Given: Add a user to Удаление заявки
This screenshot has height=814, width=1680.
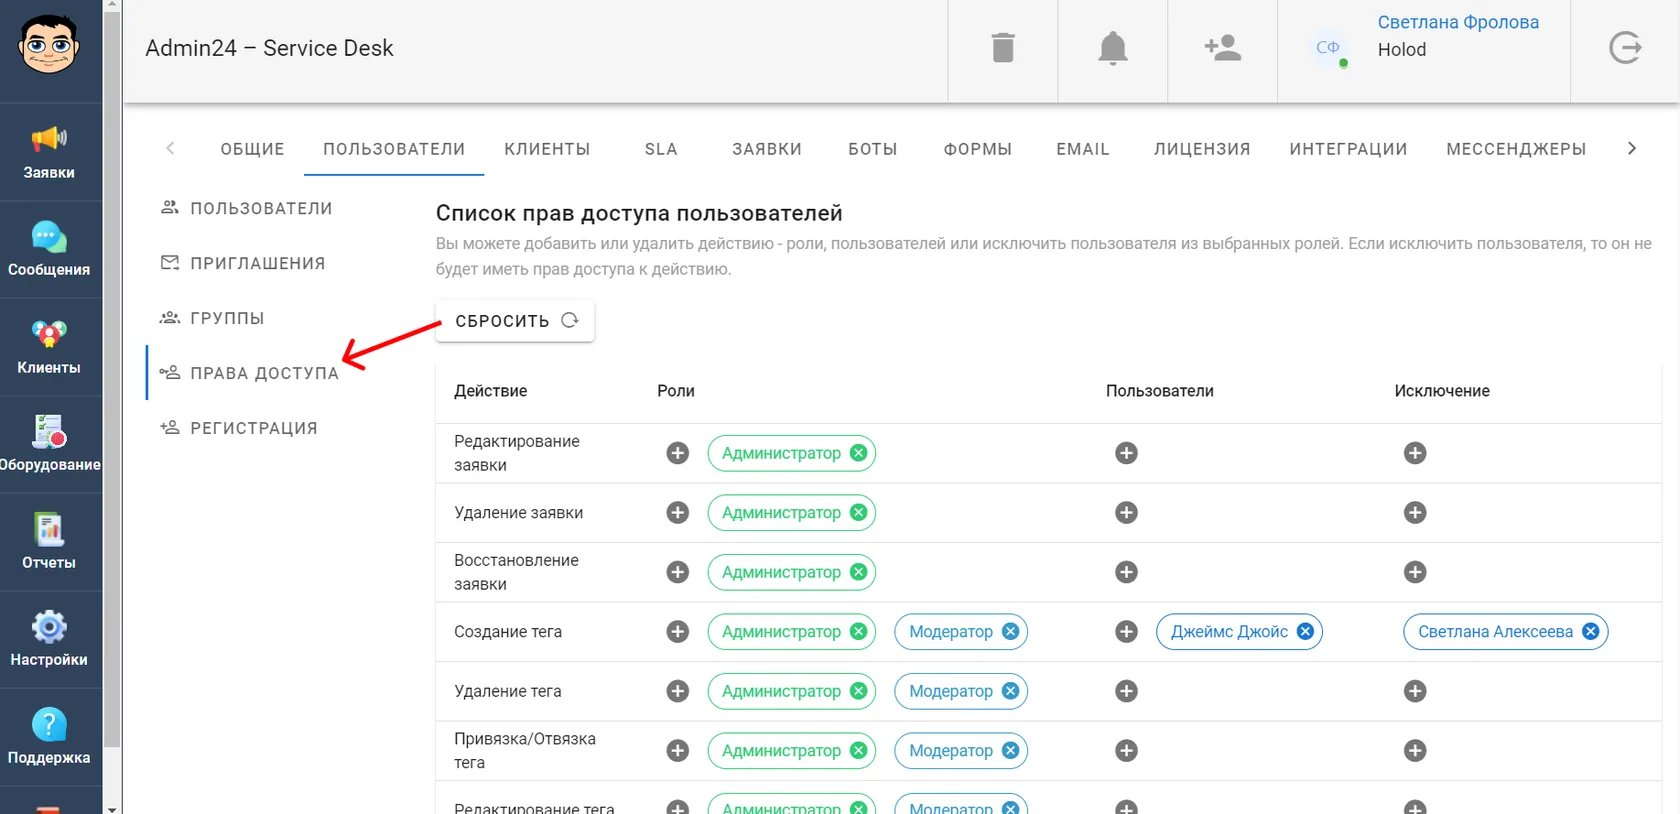Looking at the screenshot, I should tap(1127, 513).
